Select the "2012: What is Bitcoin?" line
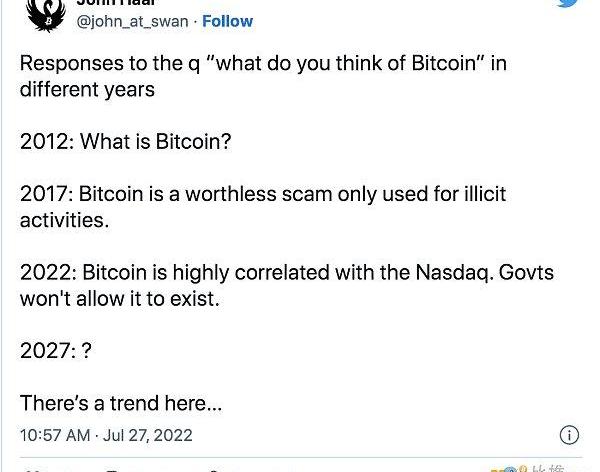600x472 pixels. tap(126, 141)
